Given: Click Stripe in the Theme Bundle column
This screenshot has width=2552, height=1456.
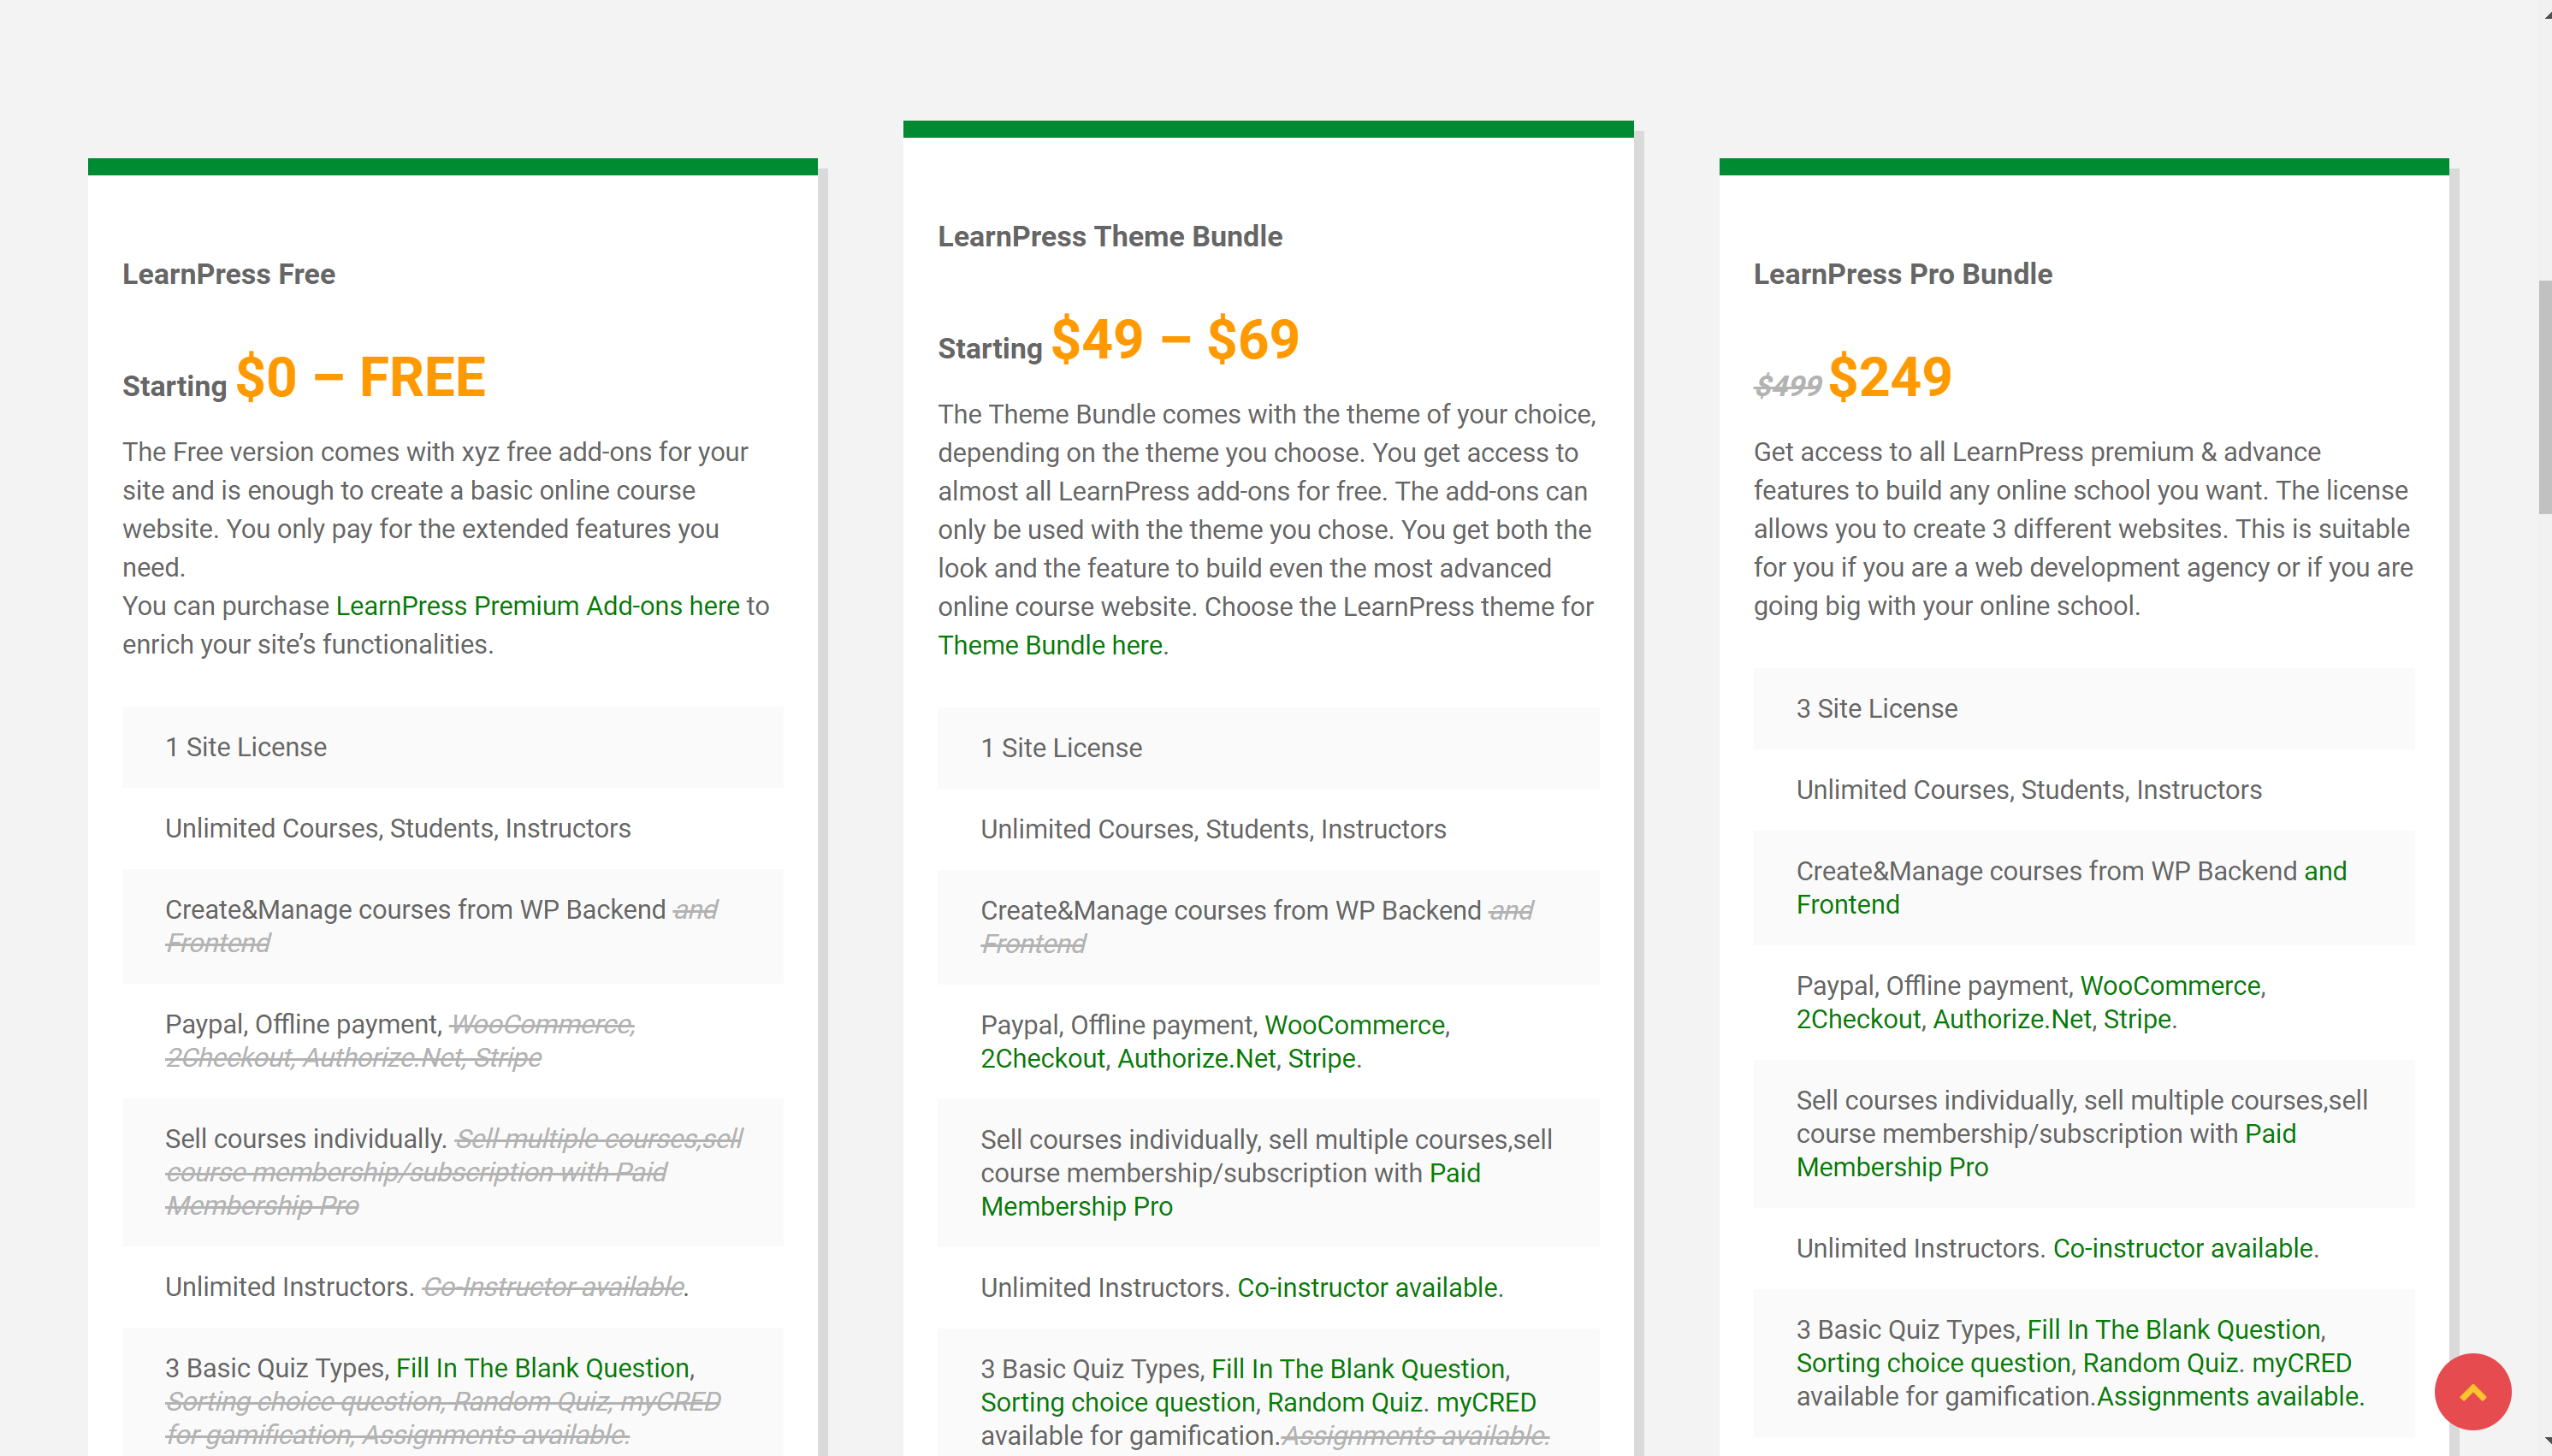Looking at the screenshot, I should [x=1321, y=1058].
